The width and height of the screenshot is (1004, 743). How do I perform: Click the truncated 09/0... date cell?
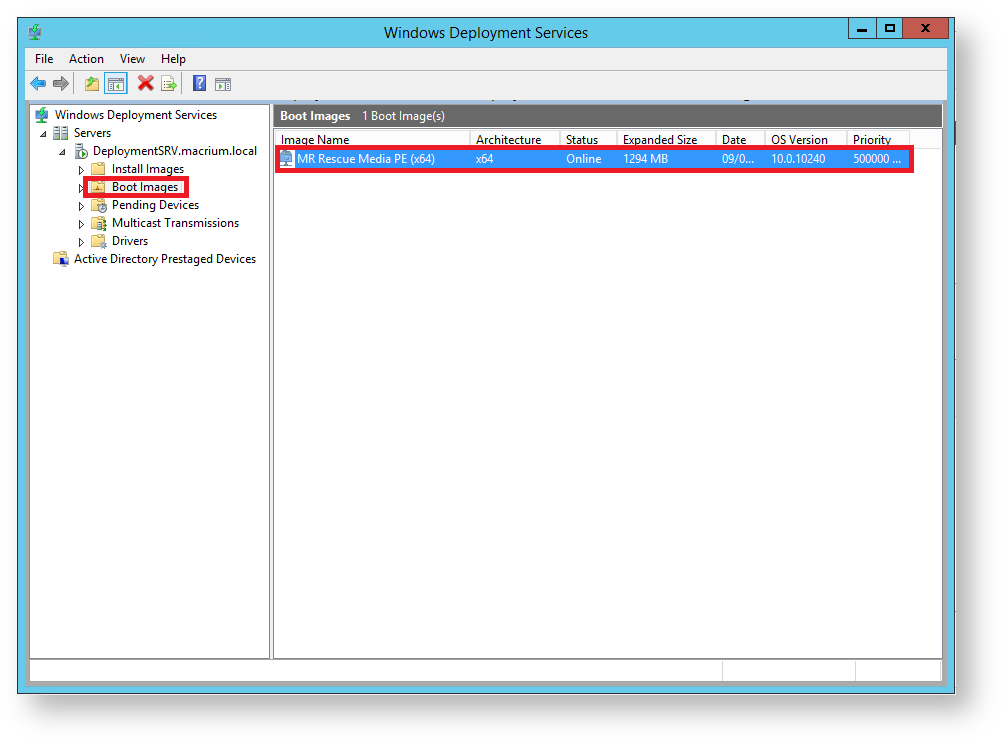pos(738,159)
